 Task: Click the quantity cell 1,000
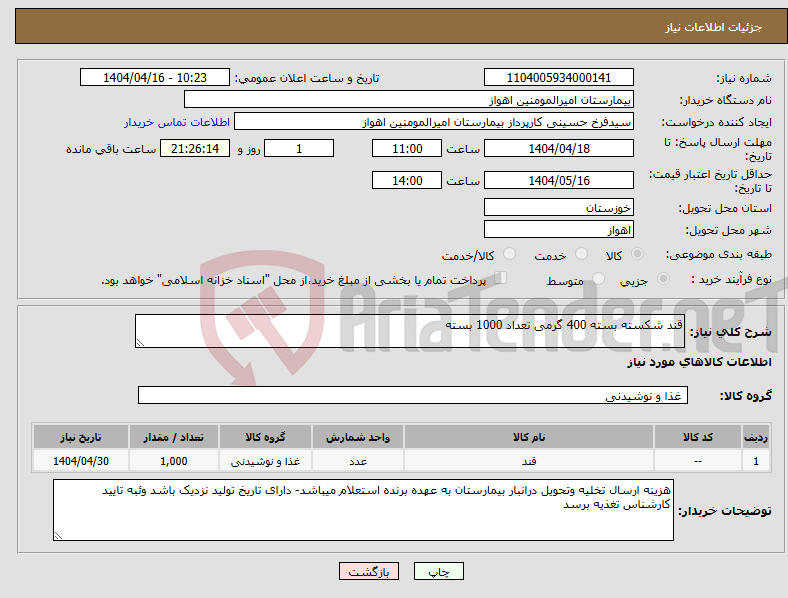(174, 461)
